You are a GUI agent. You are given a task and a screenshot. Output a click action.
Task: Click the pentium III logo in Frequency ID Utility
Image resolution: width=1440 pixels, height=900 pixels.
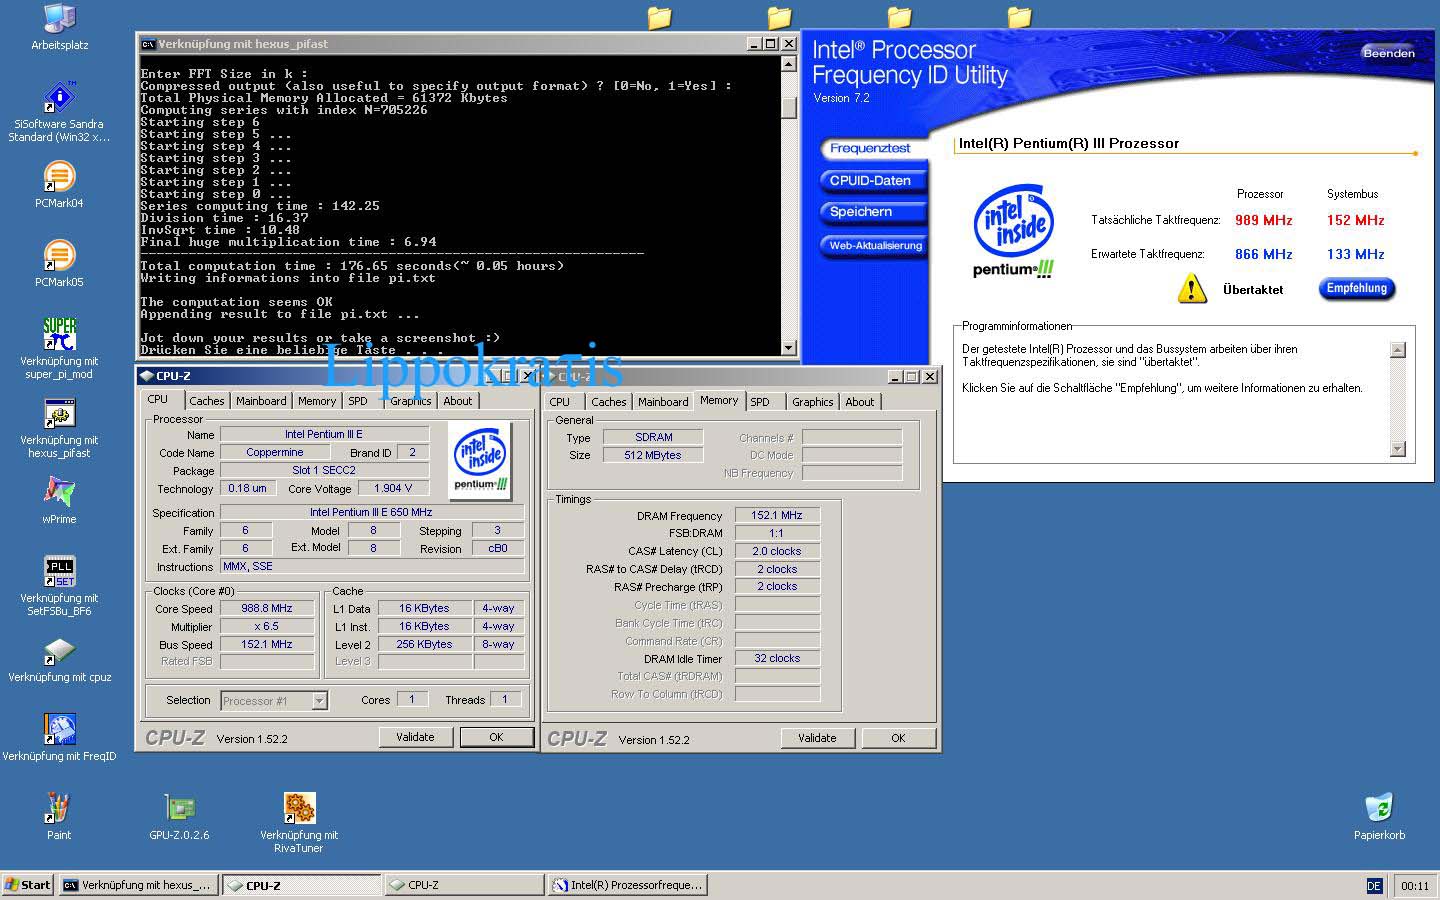(x=1014, y=231)
